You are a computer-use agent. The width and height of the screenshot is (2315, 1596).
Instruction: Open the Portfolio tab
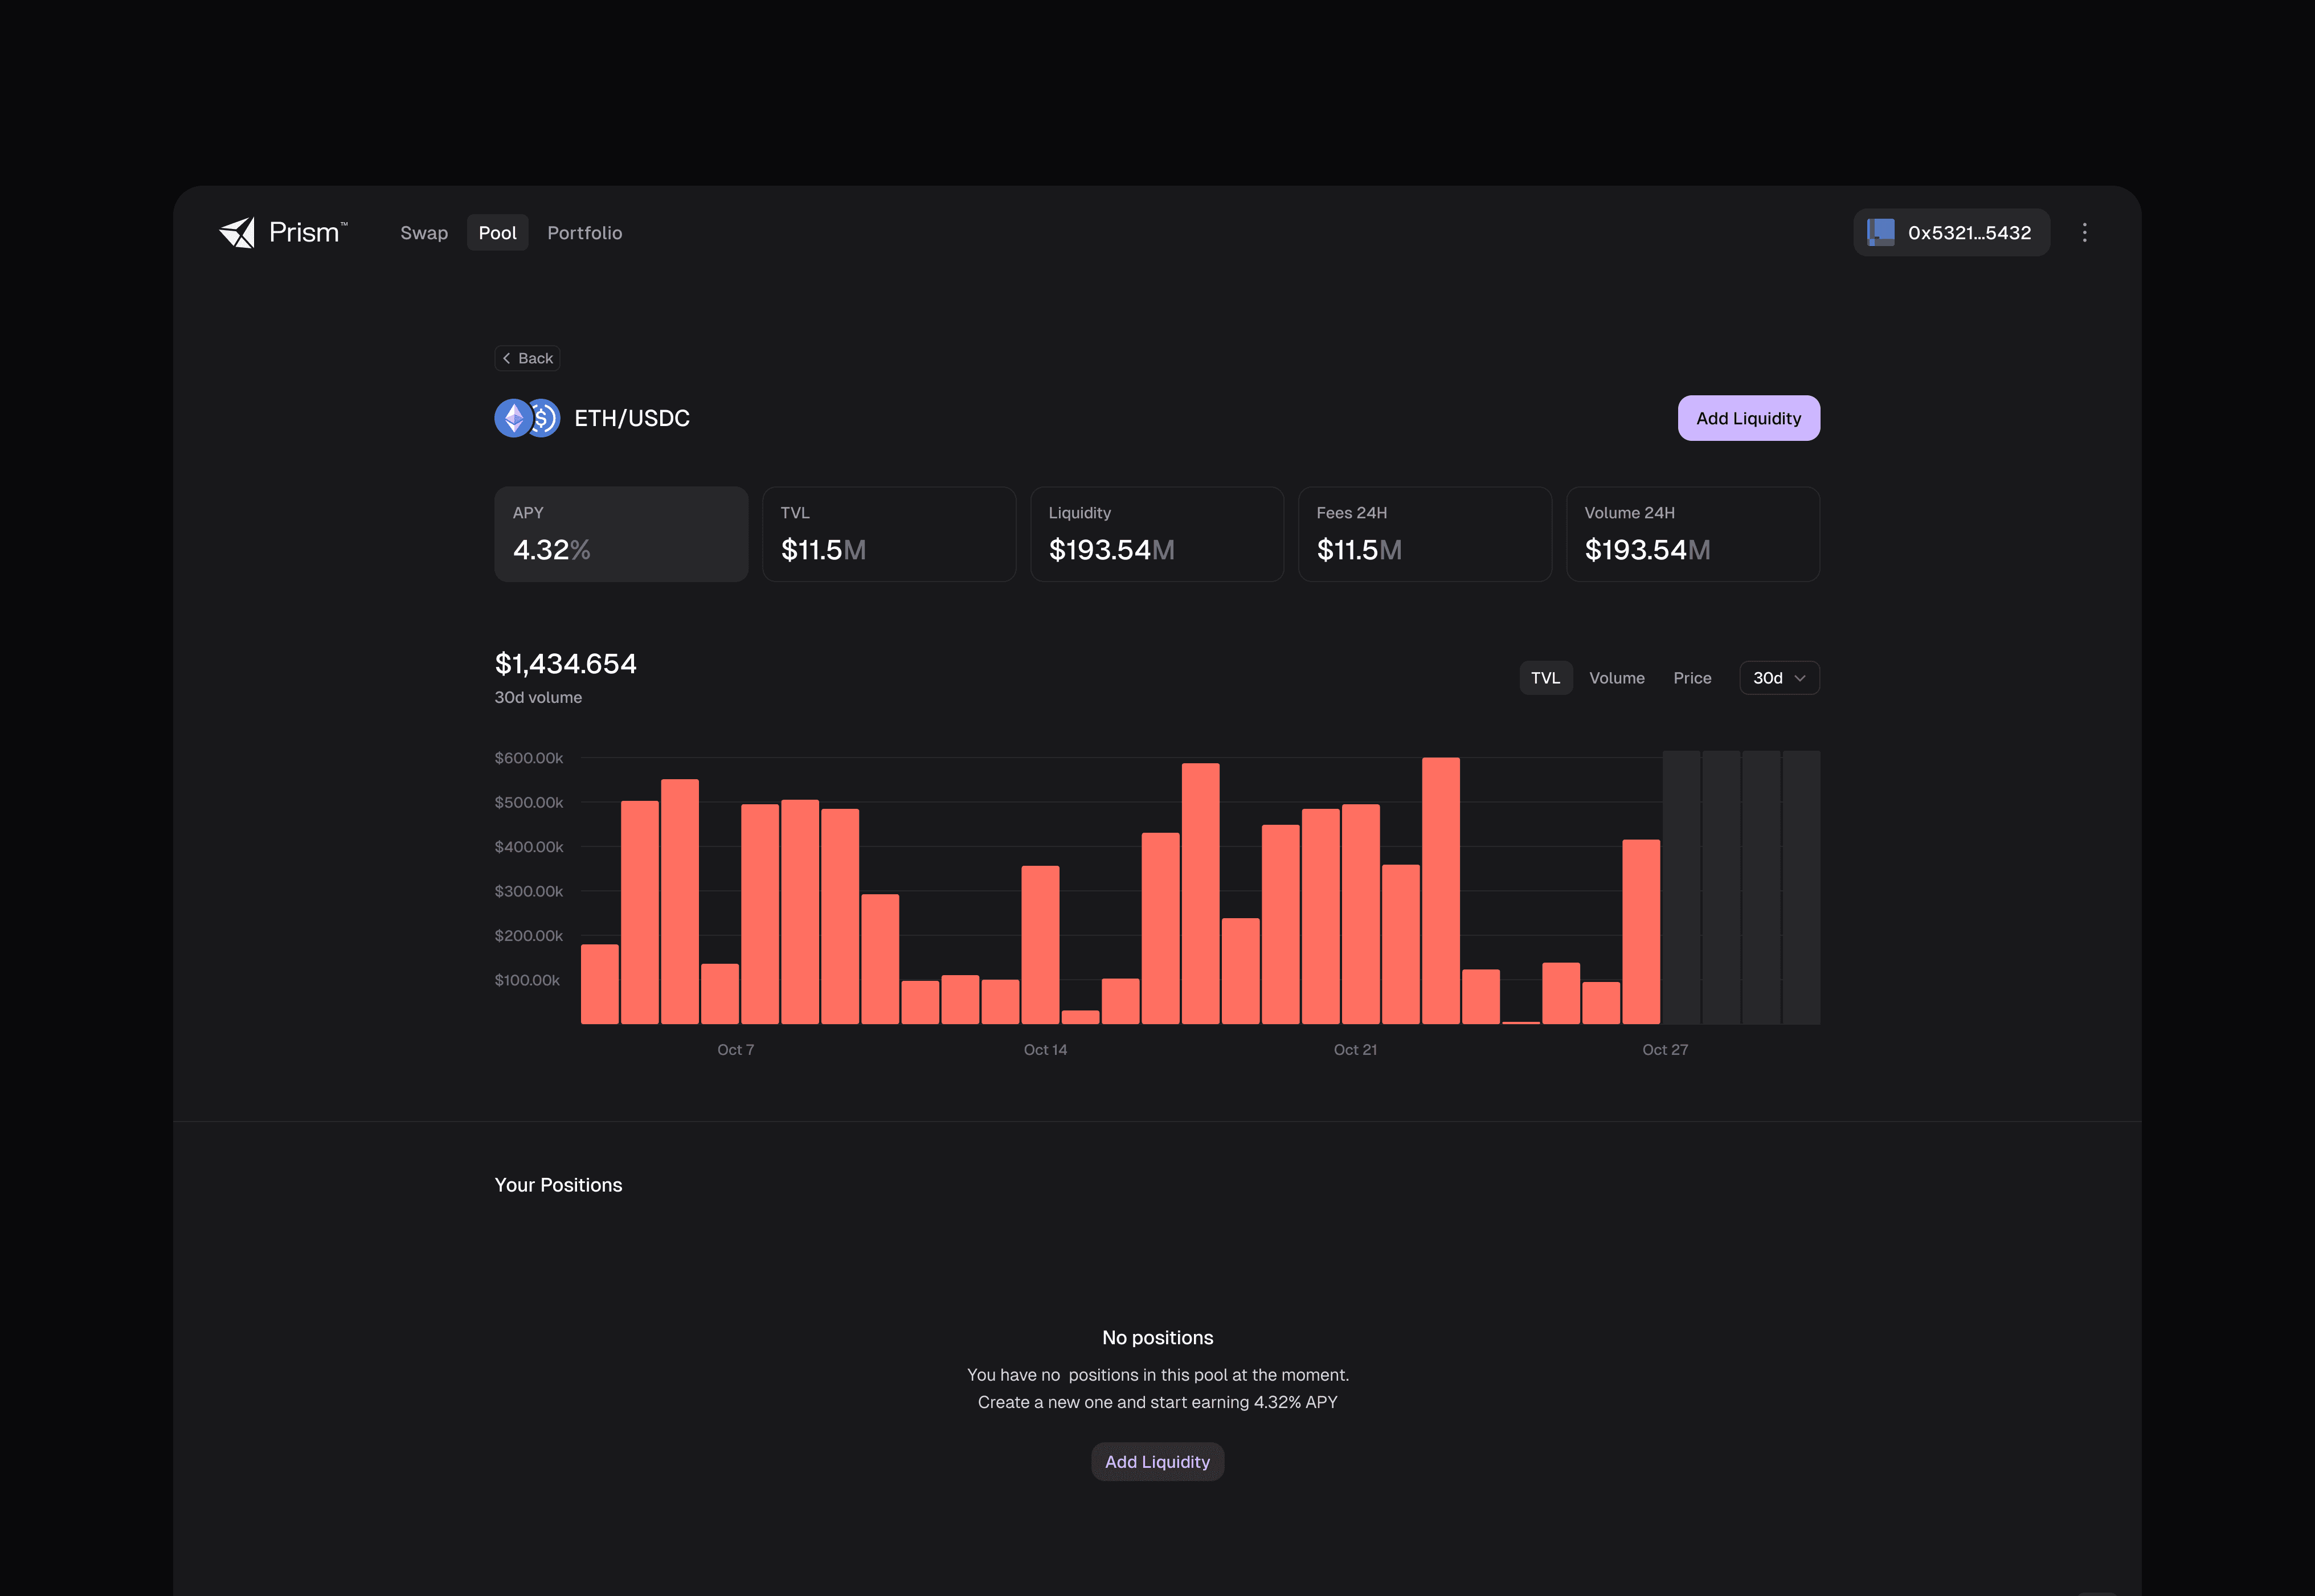pyautogui.click(x=584, y=233)
